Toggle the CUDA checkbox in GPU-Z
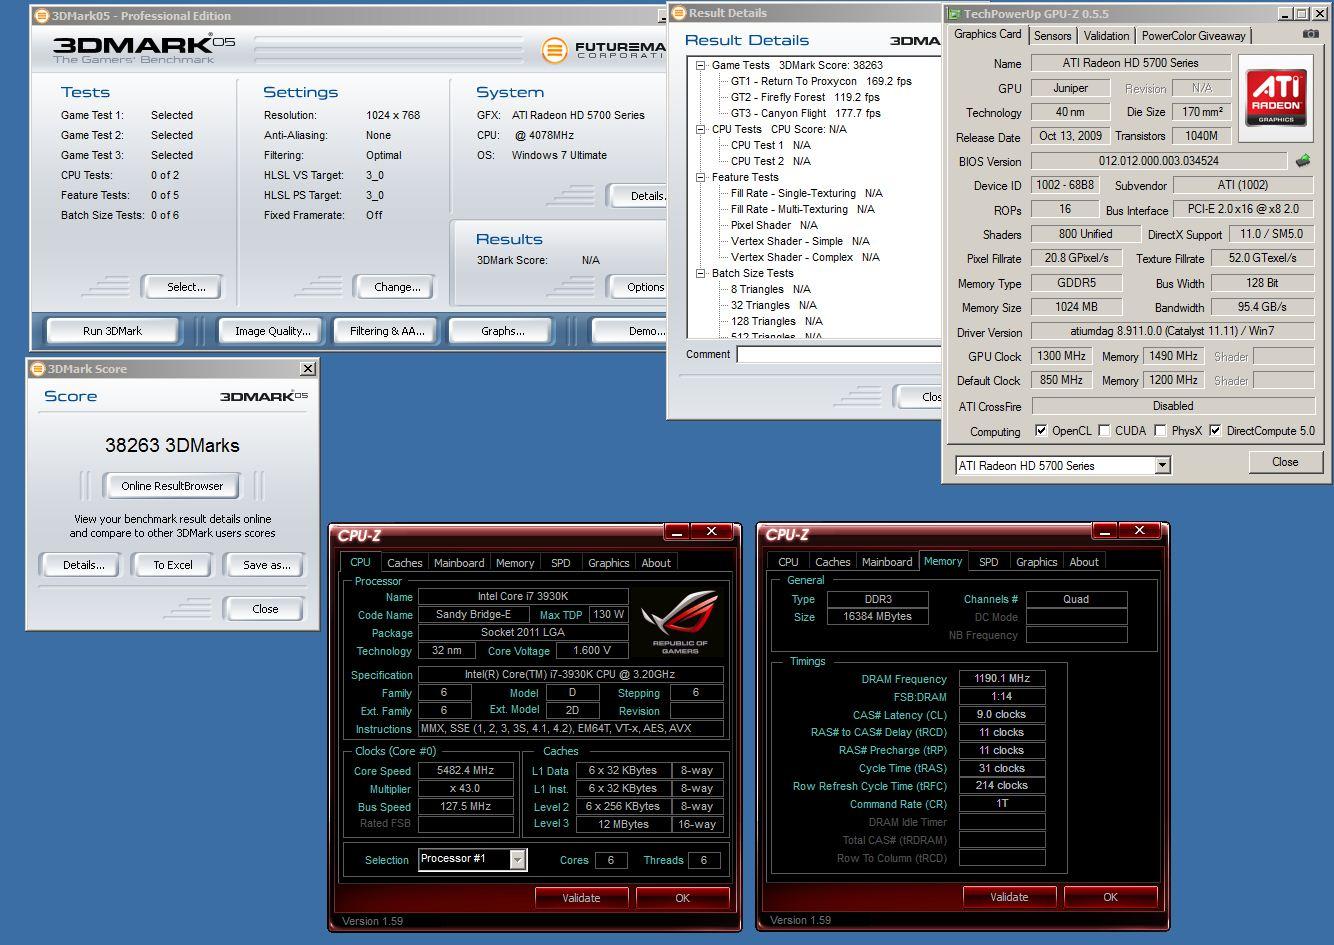The image size is (1334, 945). point(1104,431)
